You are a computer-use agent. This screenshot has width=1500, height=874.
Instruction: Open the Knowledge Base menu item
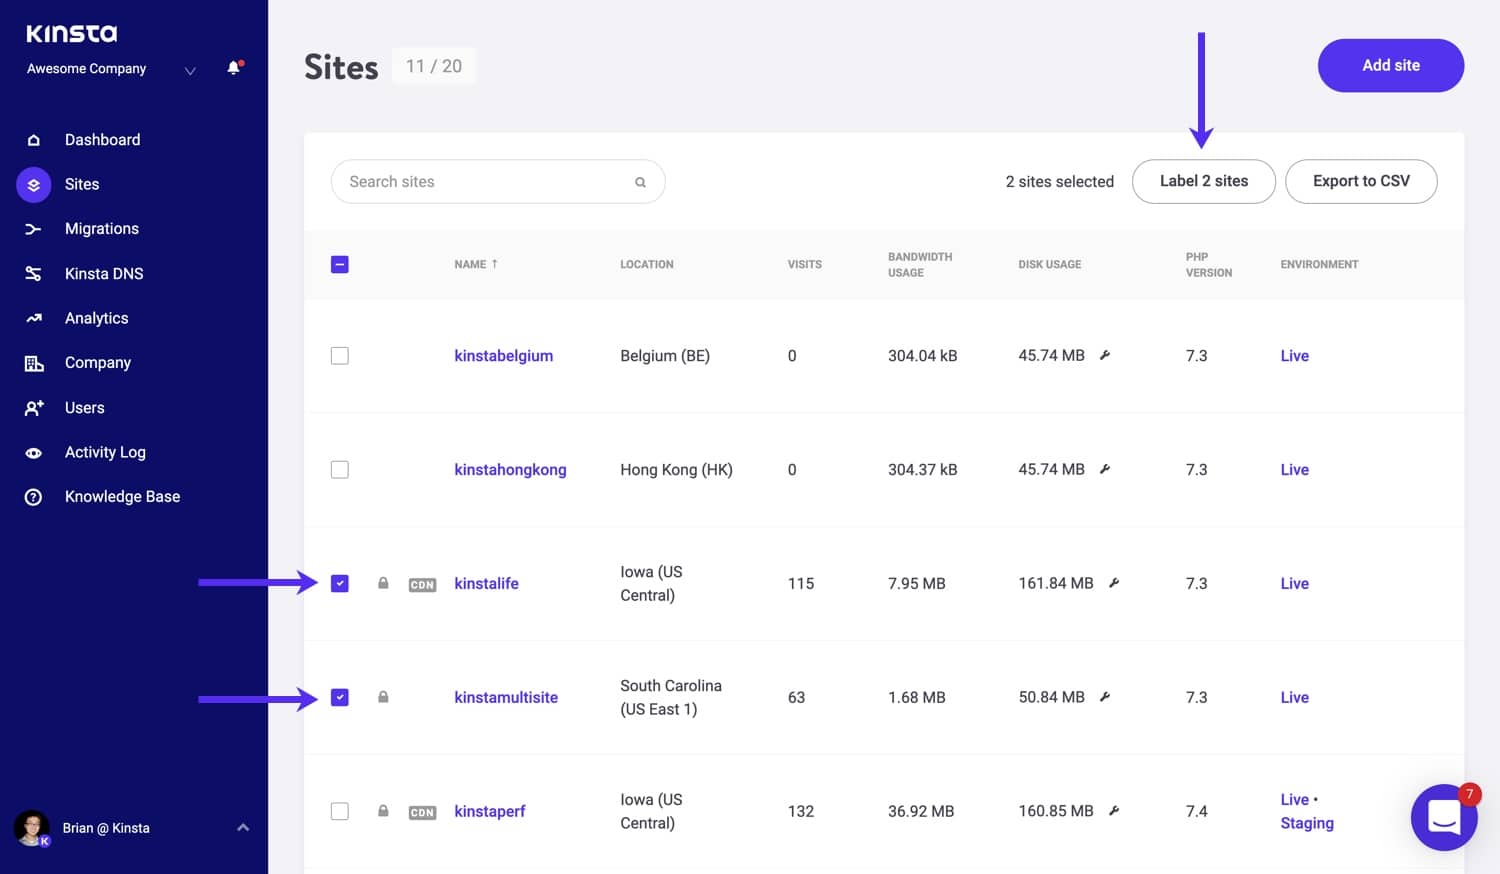[122, 496]
